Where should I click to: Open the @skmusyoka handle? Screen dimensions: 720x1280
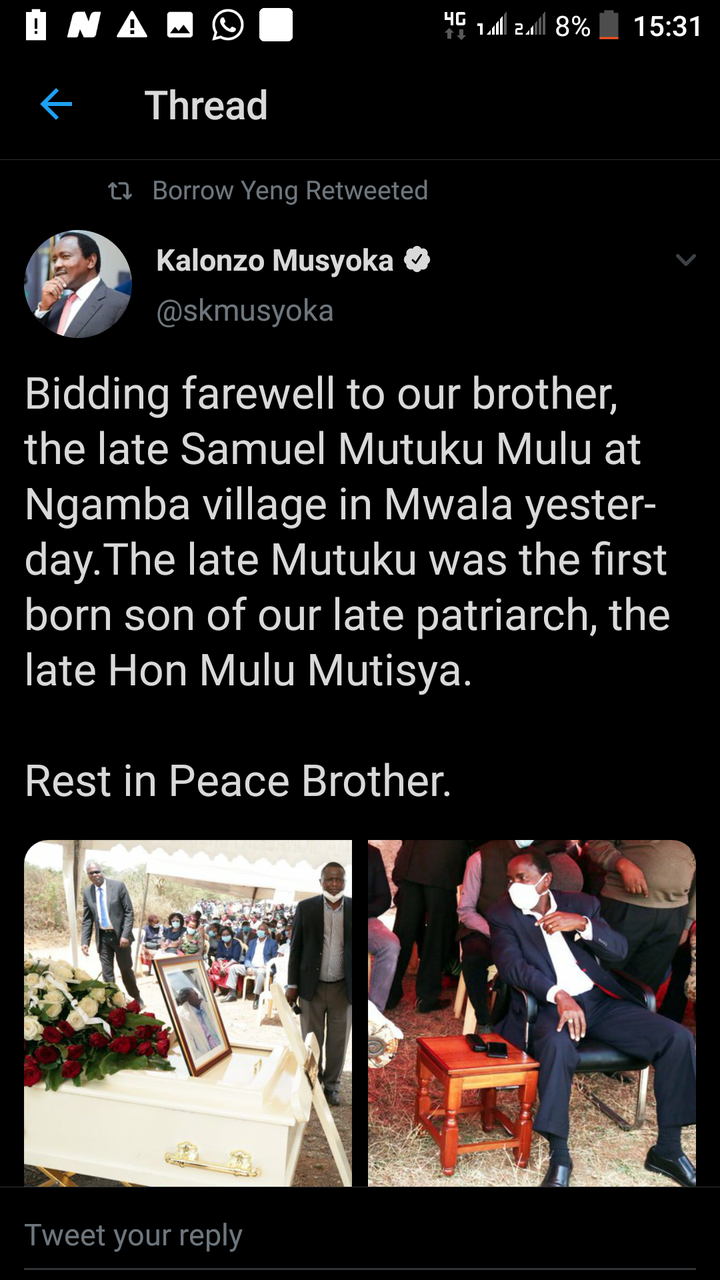[x=245, y=311]
